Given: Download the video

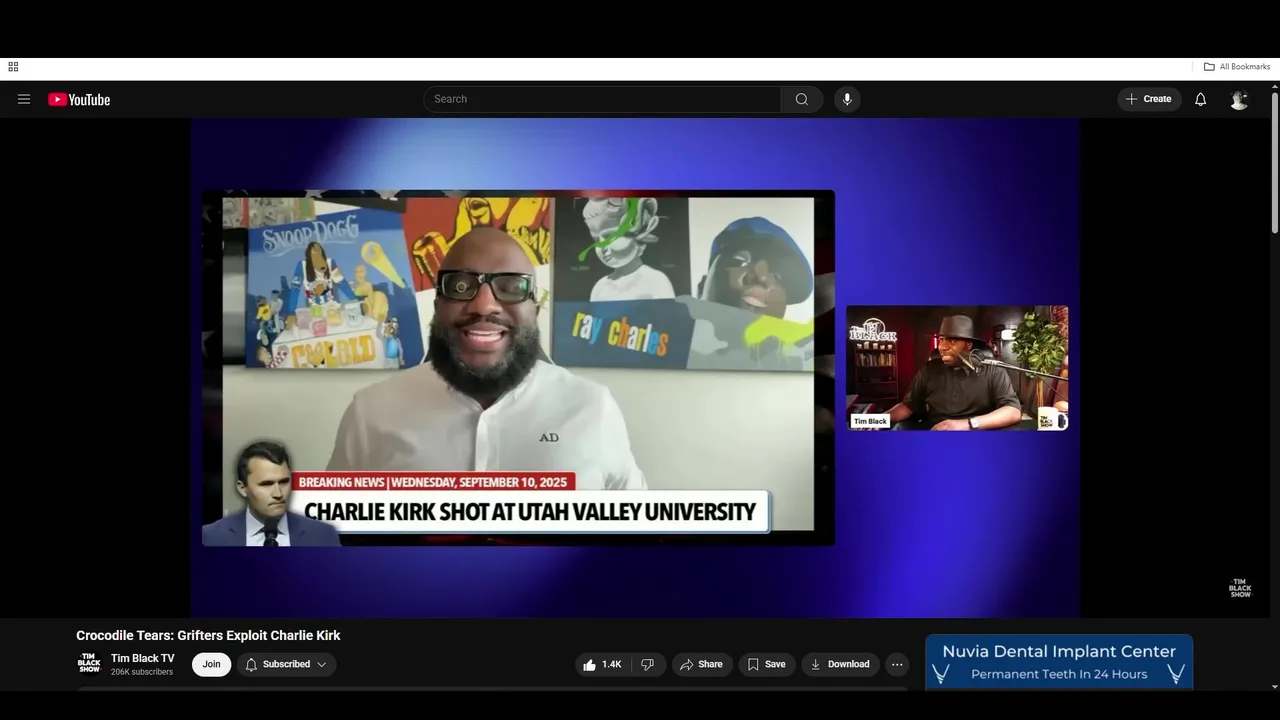Looking at the screenshot, I should pos(840,664).
